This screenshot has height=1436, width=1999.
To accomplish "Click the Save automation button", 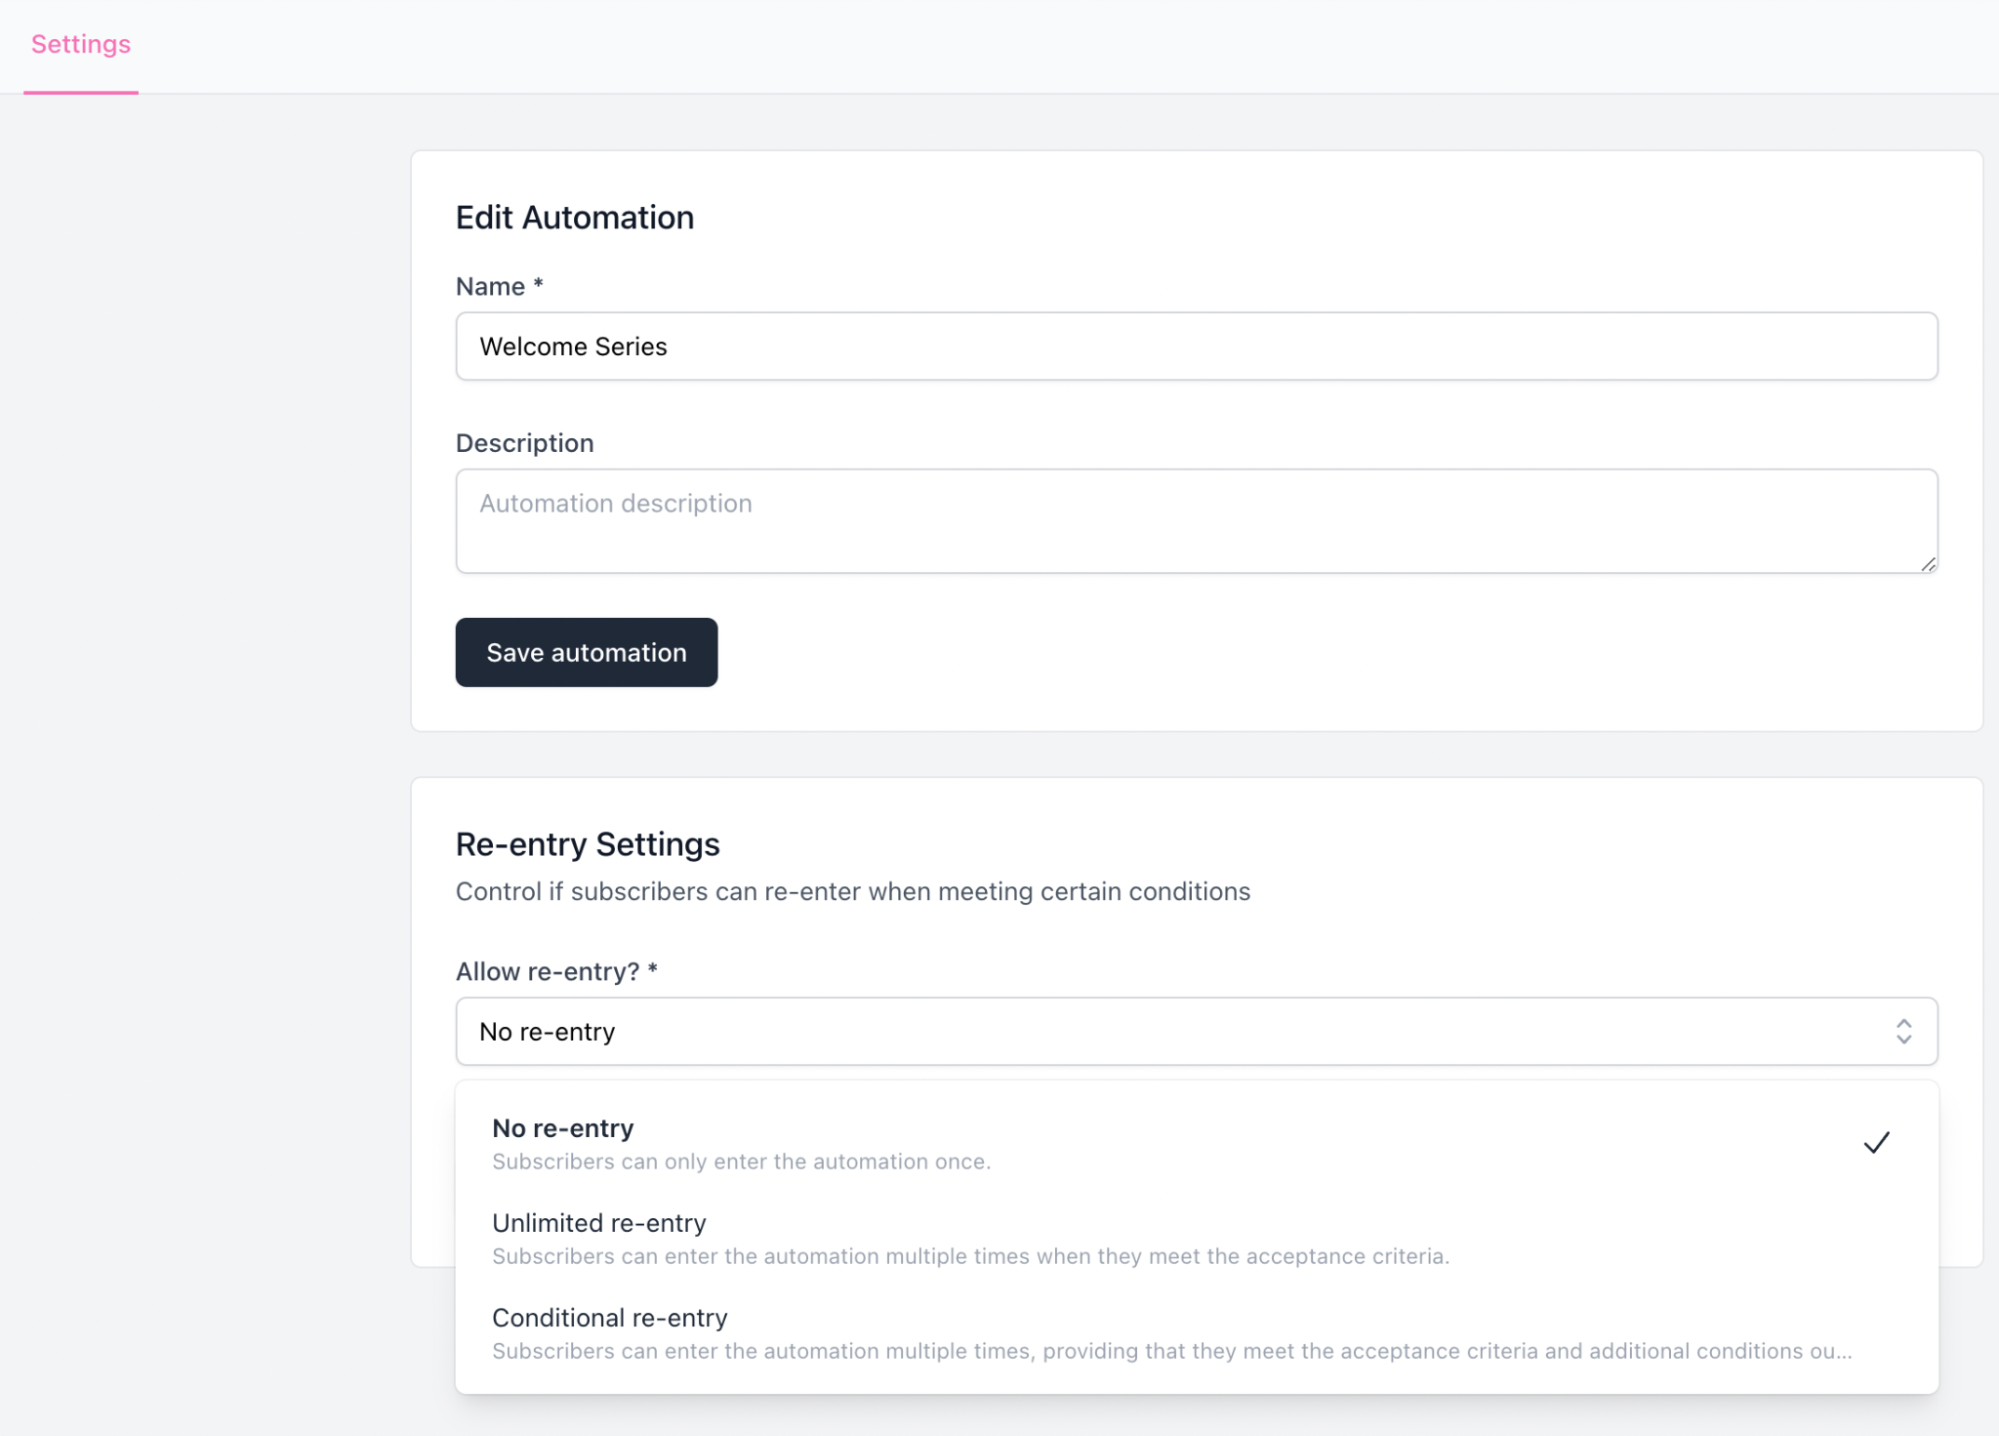I will pos(586,652).
